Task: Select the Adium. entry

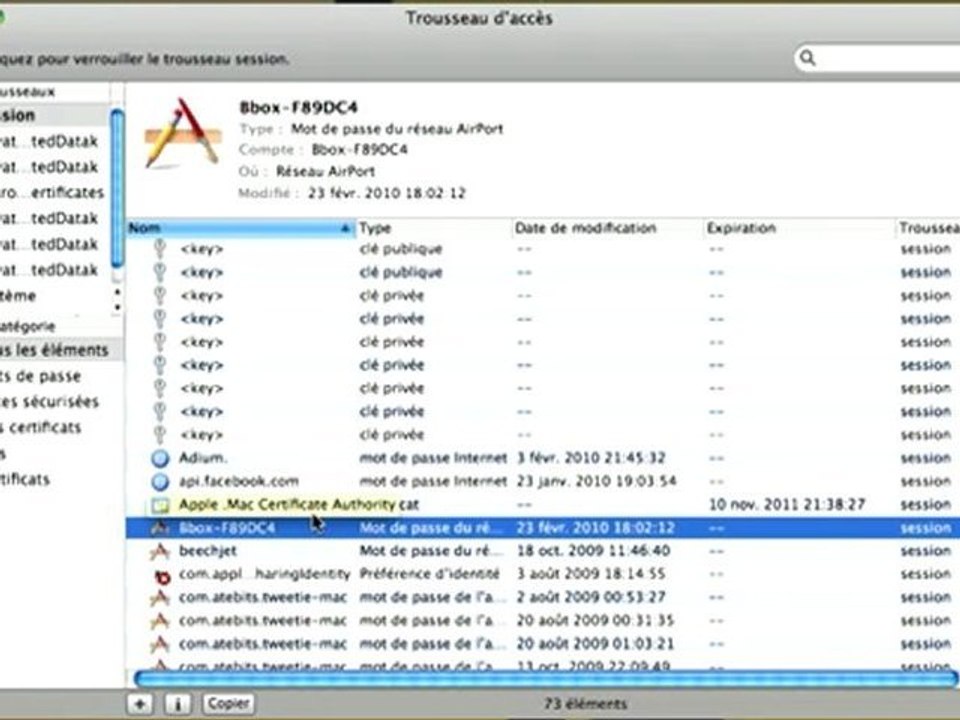Action: tap(203, 457)
